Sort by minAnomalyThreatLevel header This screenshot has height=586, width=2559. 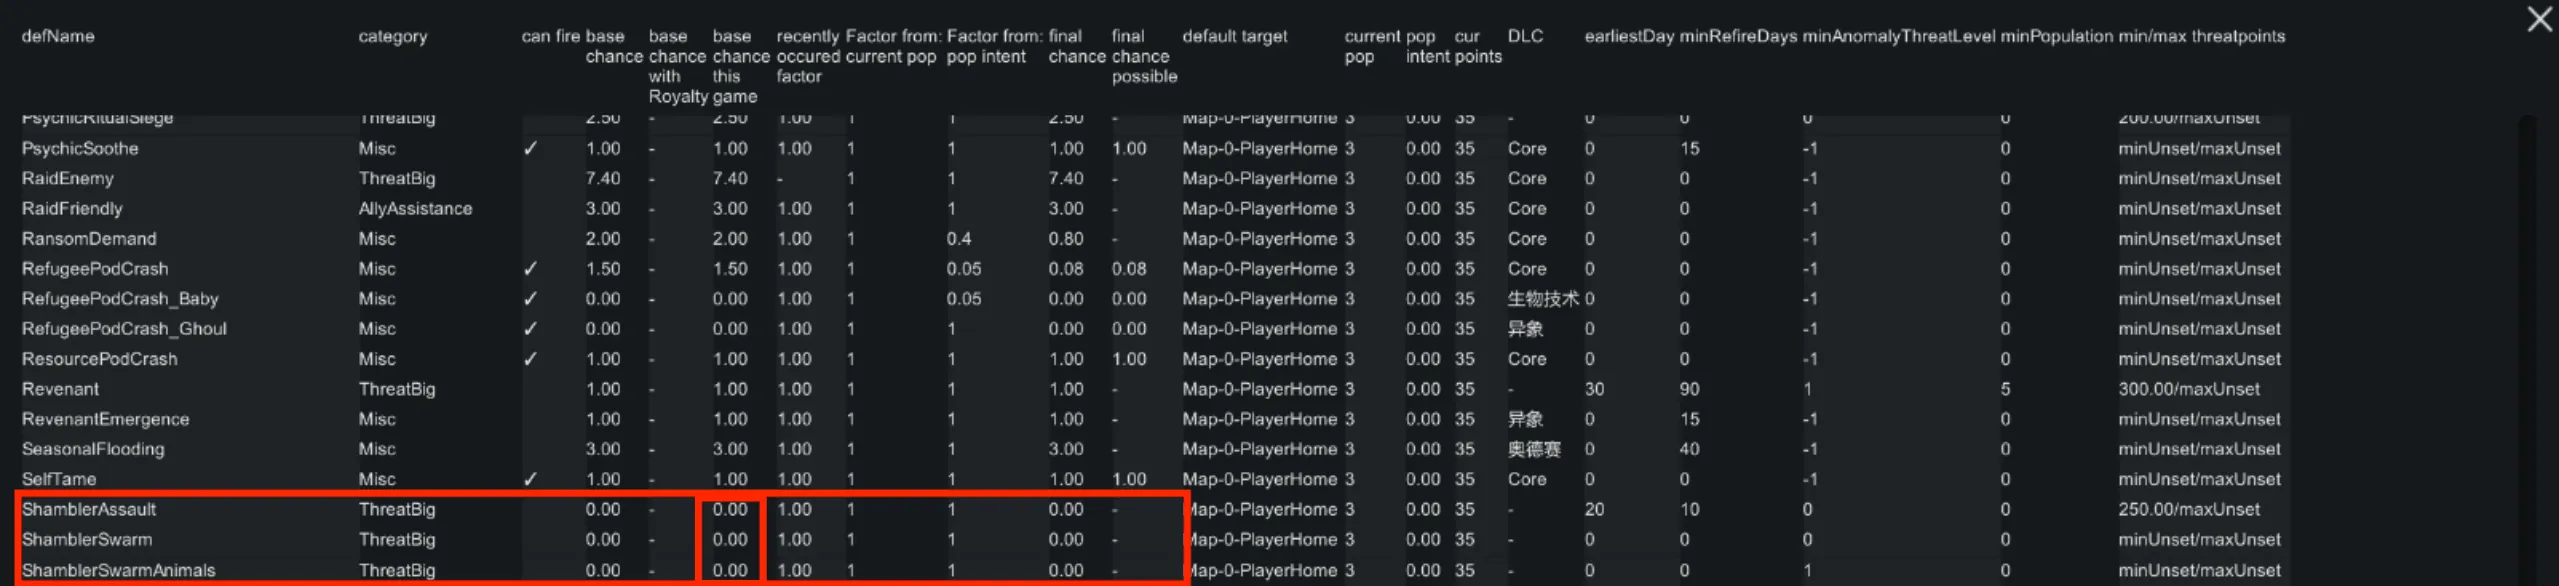pyautogui.click(x=1898, y=36)
